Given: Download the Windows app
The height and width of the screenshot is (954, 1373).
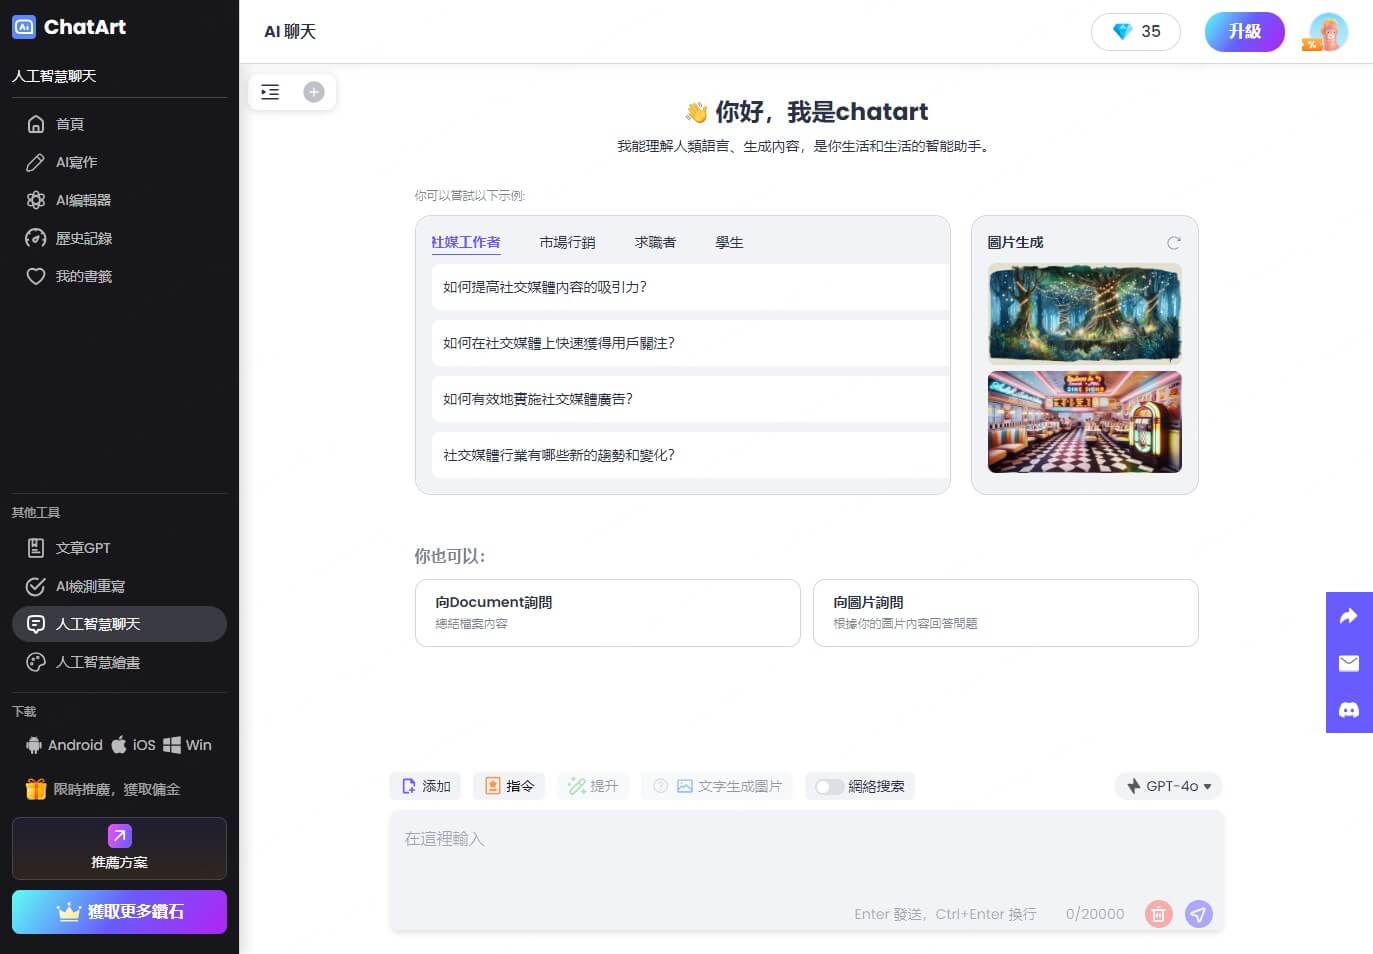Looking at the screenshot, I should (187, 745).
